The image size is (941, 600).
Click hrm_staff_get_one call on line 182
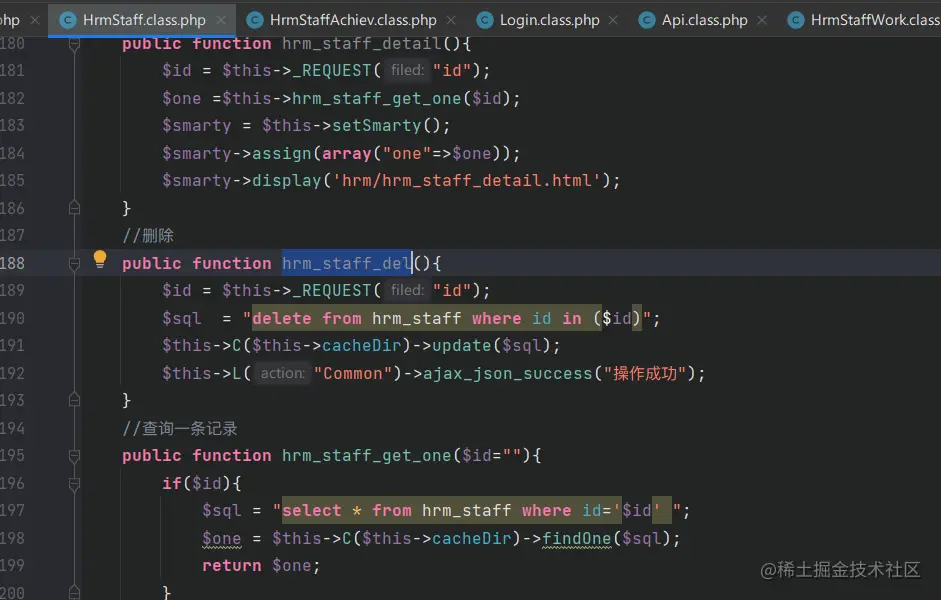377,98
